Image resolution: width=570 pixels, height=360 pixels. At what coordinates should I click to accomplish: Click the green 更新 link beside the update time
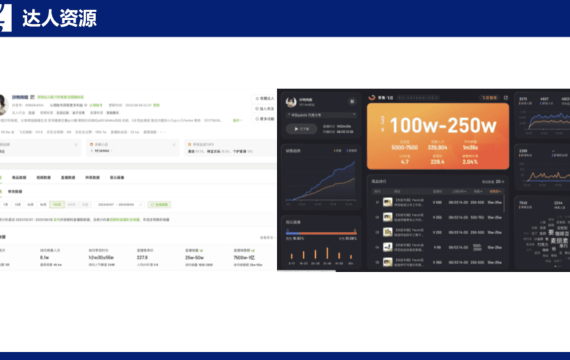[x=156, y=105]
